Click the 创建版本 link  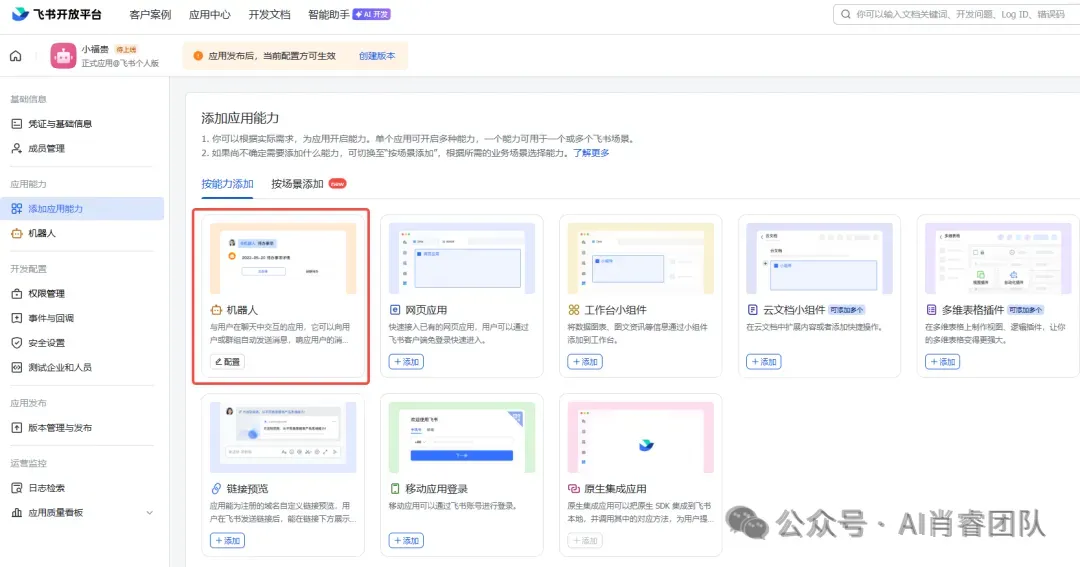[377, 56]
